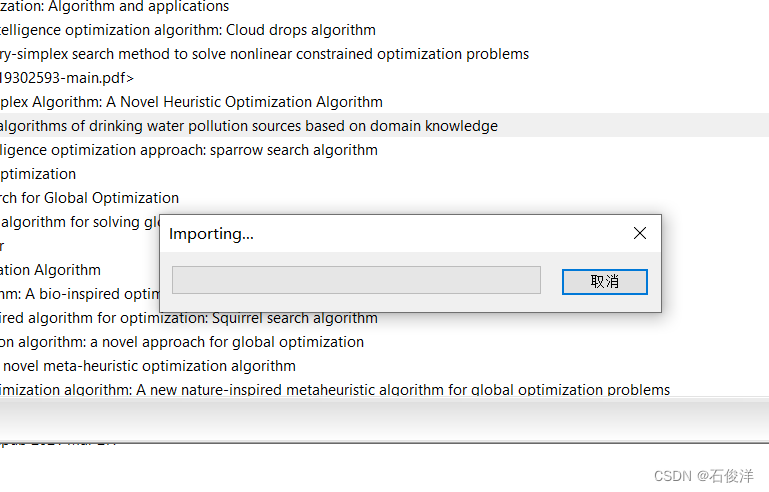Select the sparrow search algorithm entry
The width and height of the screenshot is (769, 492).
189,150
